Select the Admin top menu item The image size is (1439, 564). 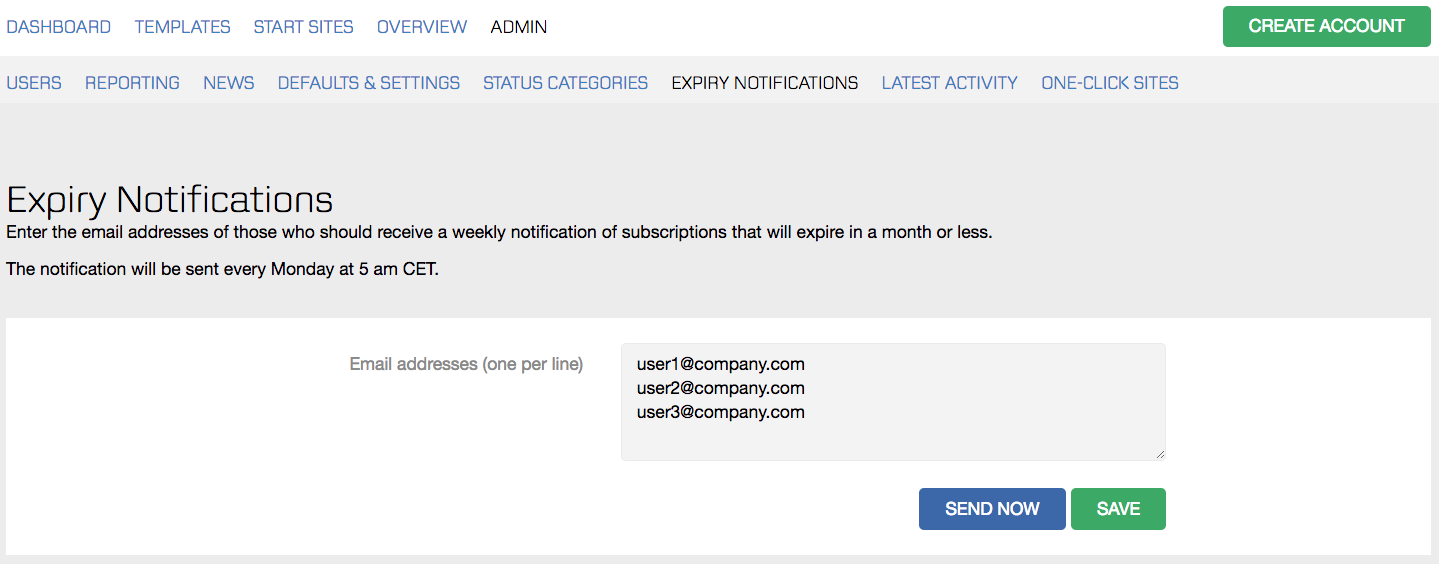[518, 27]
